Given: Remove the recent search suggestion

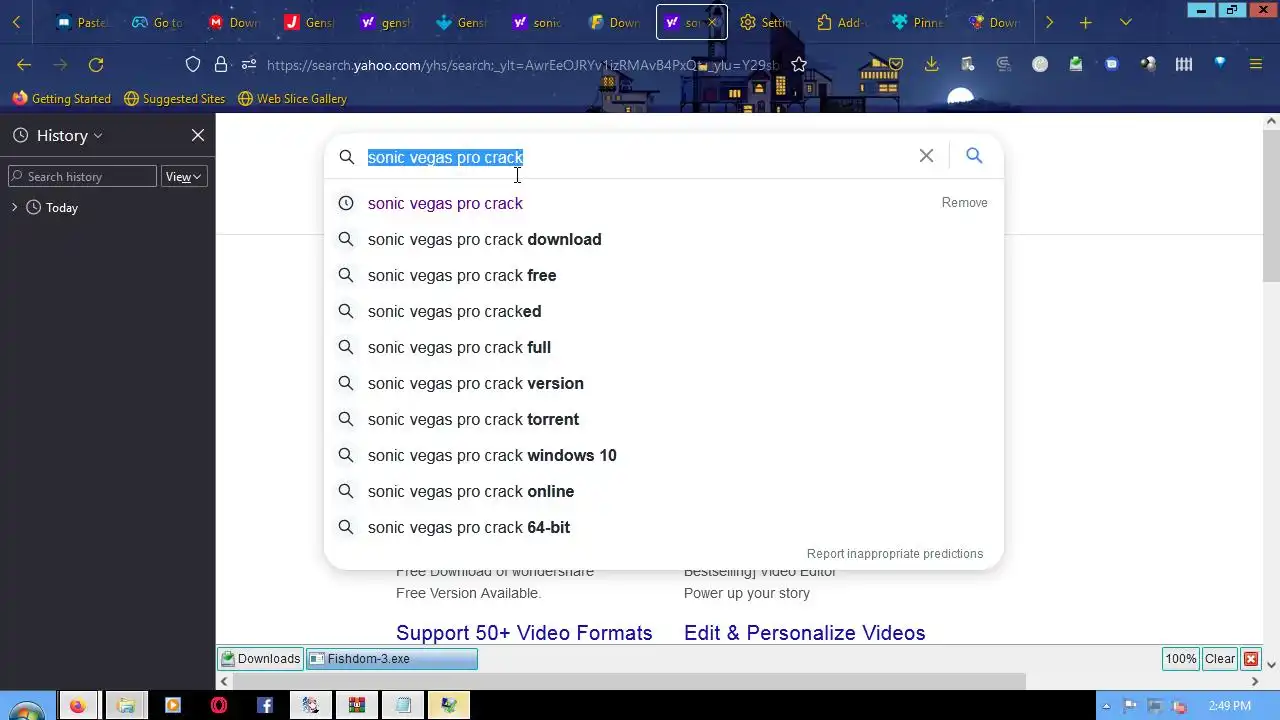Looking at the screenshot, I should 964,202.
